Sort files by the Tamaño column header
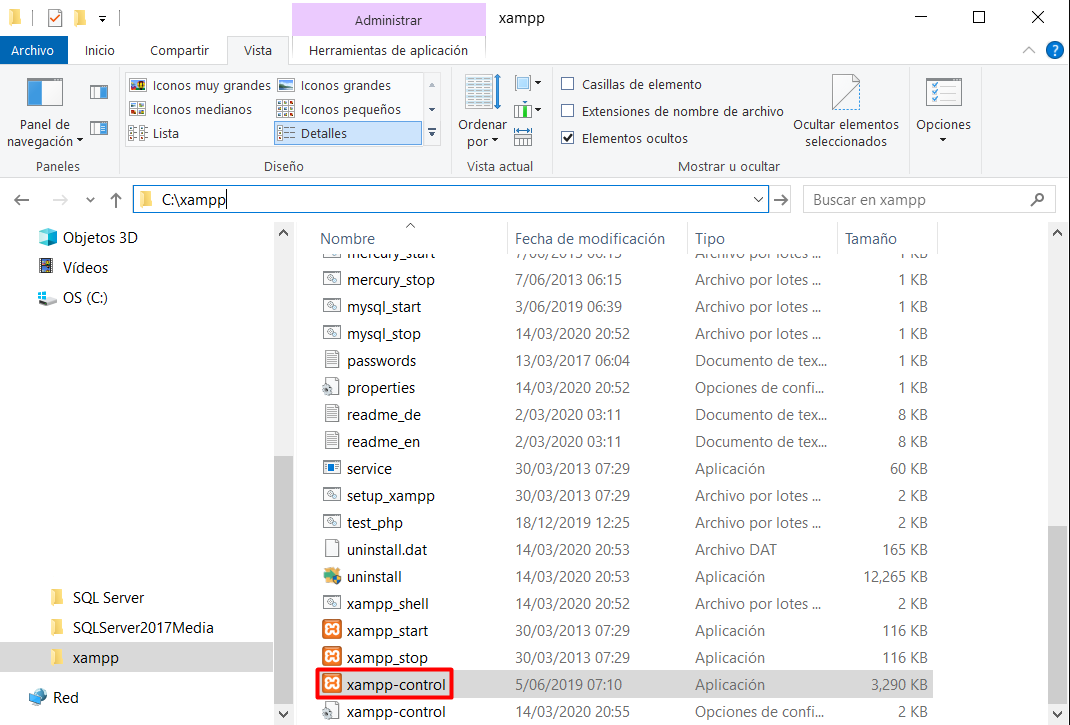1070x725 pixels. pos(870,239)
